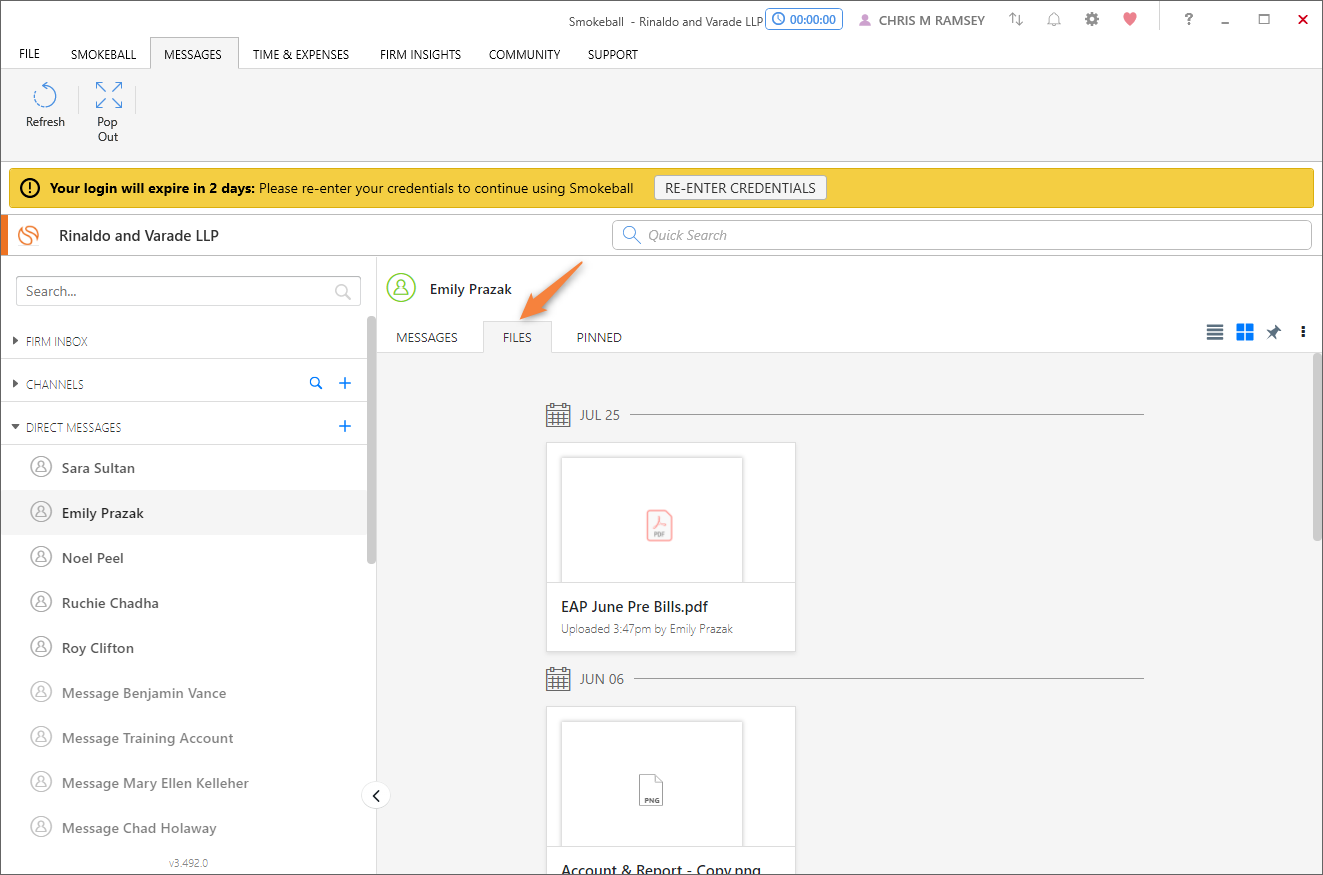The width and height of the screenshot is (1323, 875).
Task: Select Message Mary Ellen Kelleher
Action: [x=184, y=783]
